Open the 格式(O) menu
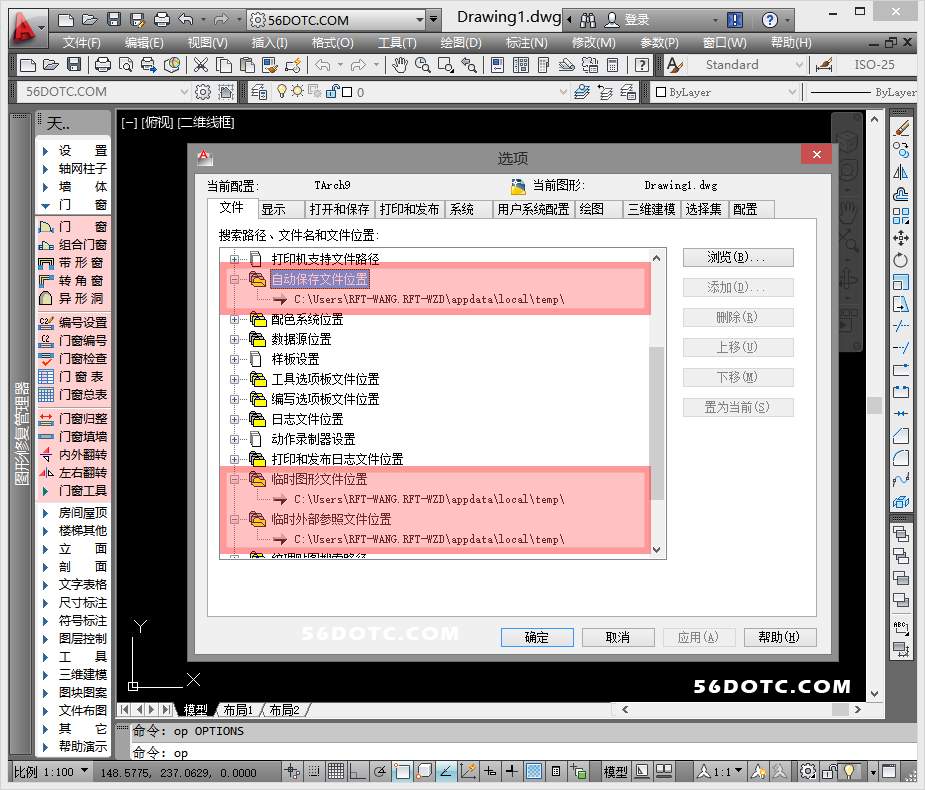The width and height of the screenshot is (925, 790). tap(332, 42)
